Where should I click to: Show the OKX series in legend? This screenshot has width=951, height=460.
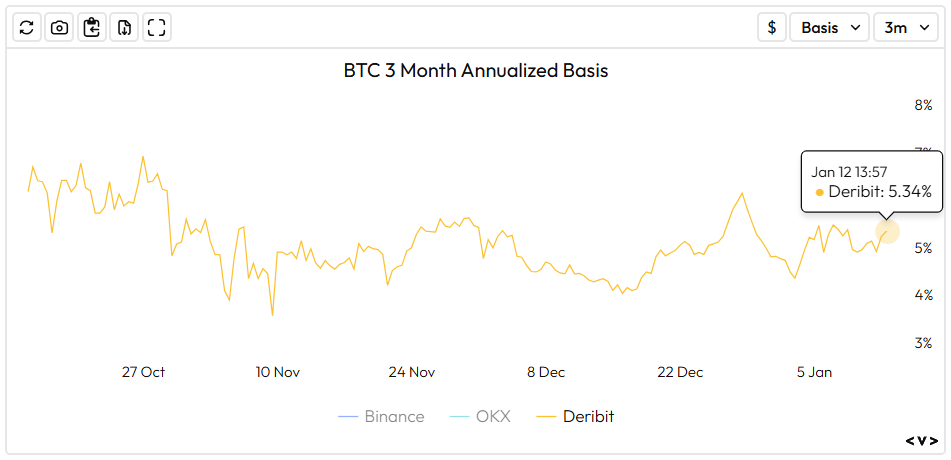481,416
